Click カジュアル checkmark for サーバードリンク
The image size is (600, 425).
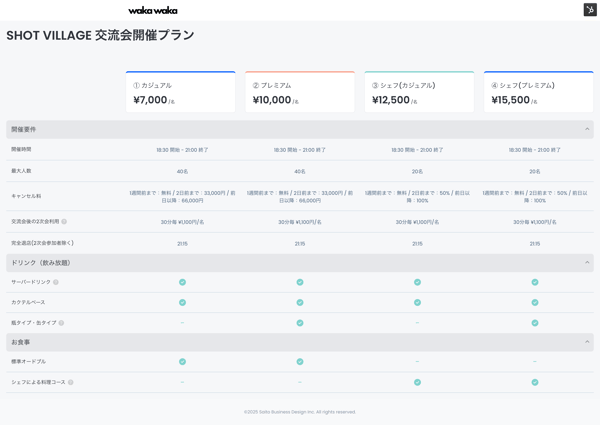182,282
